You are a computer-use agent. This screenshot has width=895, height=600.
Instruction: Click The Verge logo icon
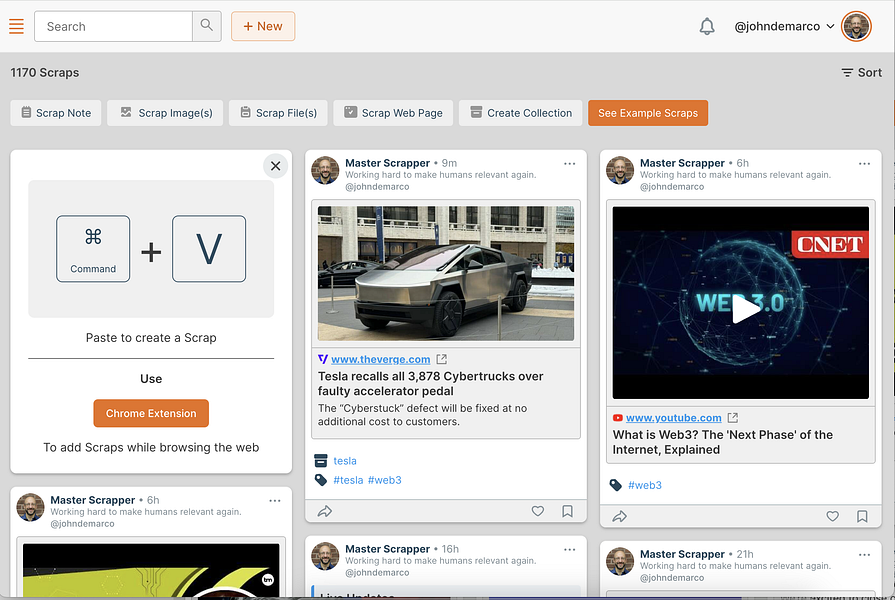(322, 359)
